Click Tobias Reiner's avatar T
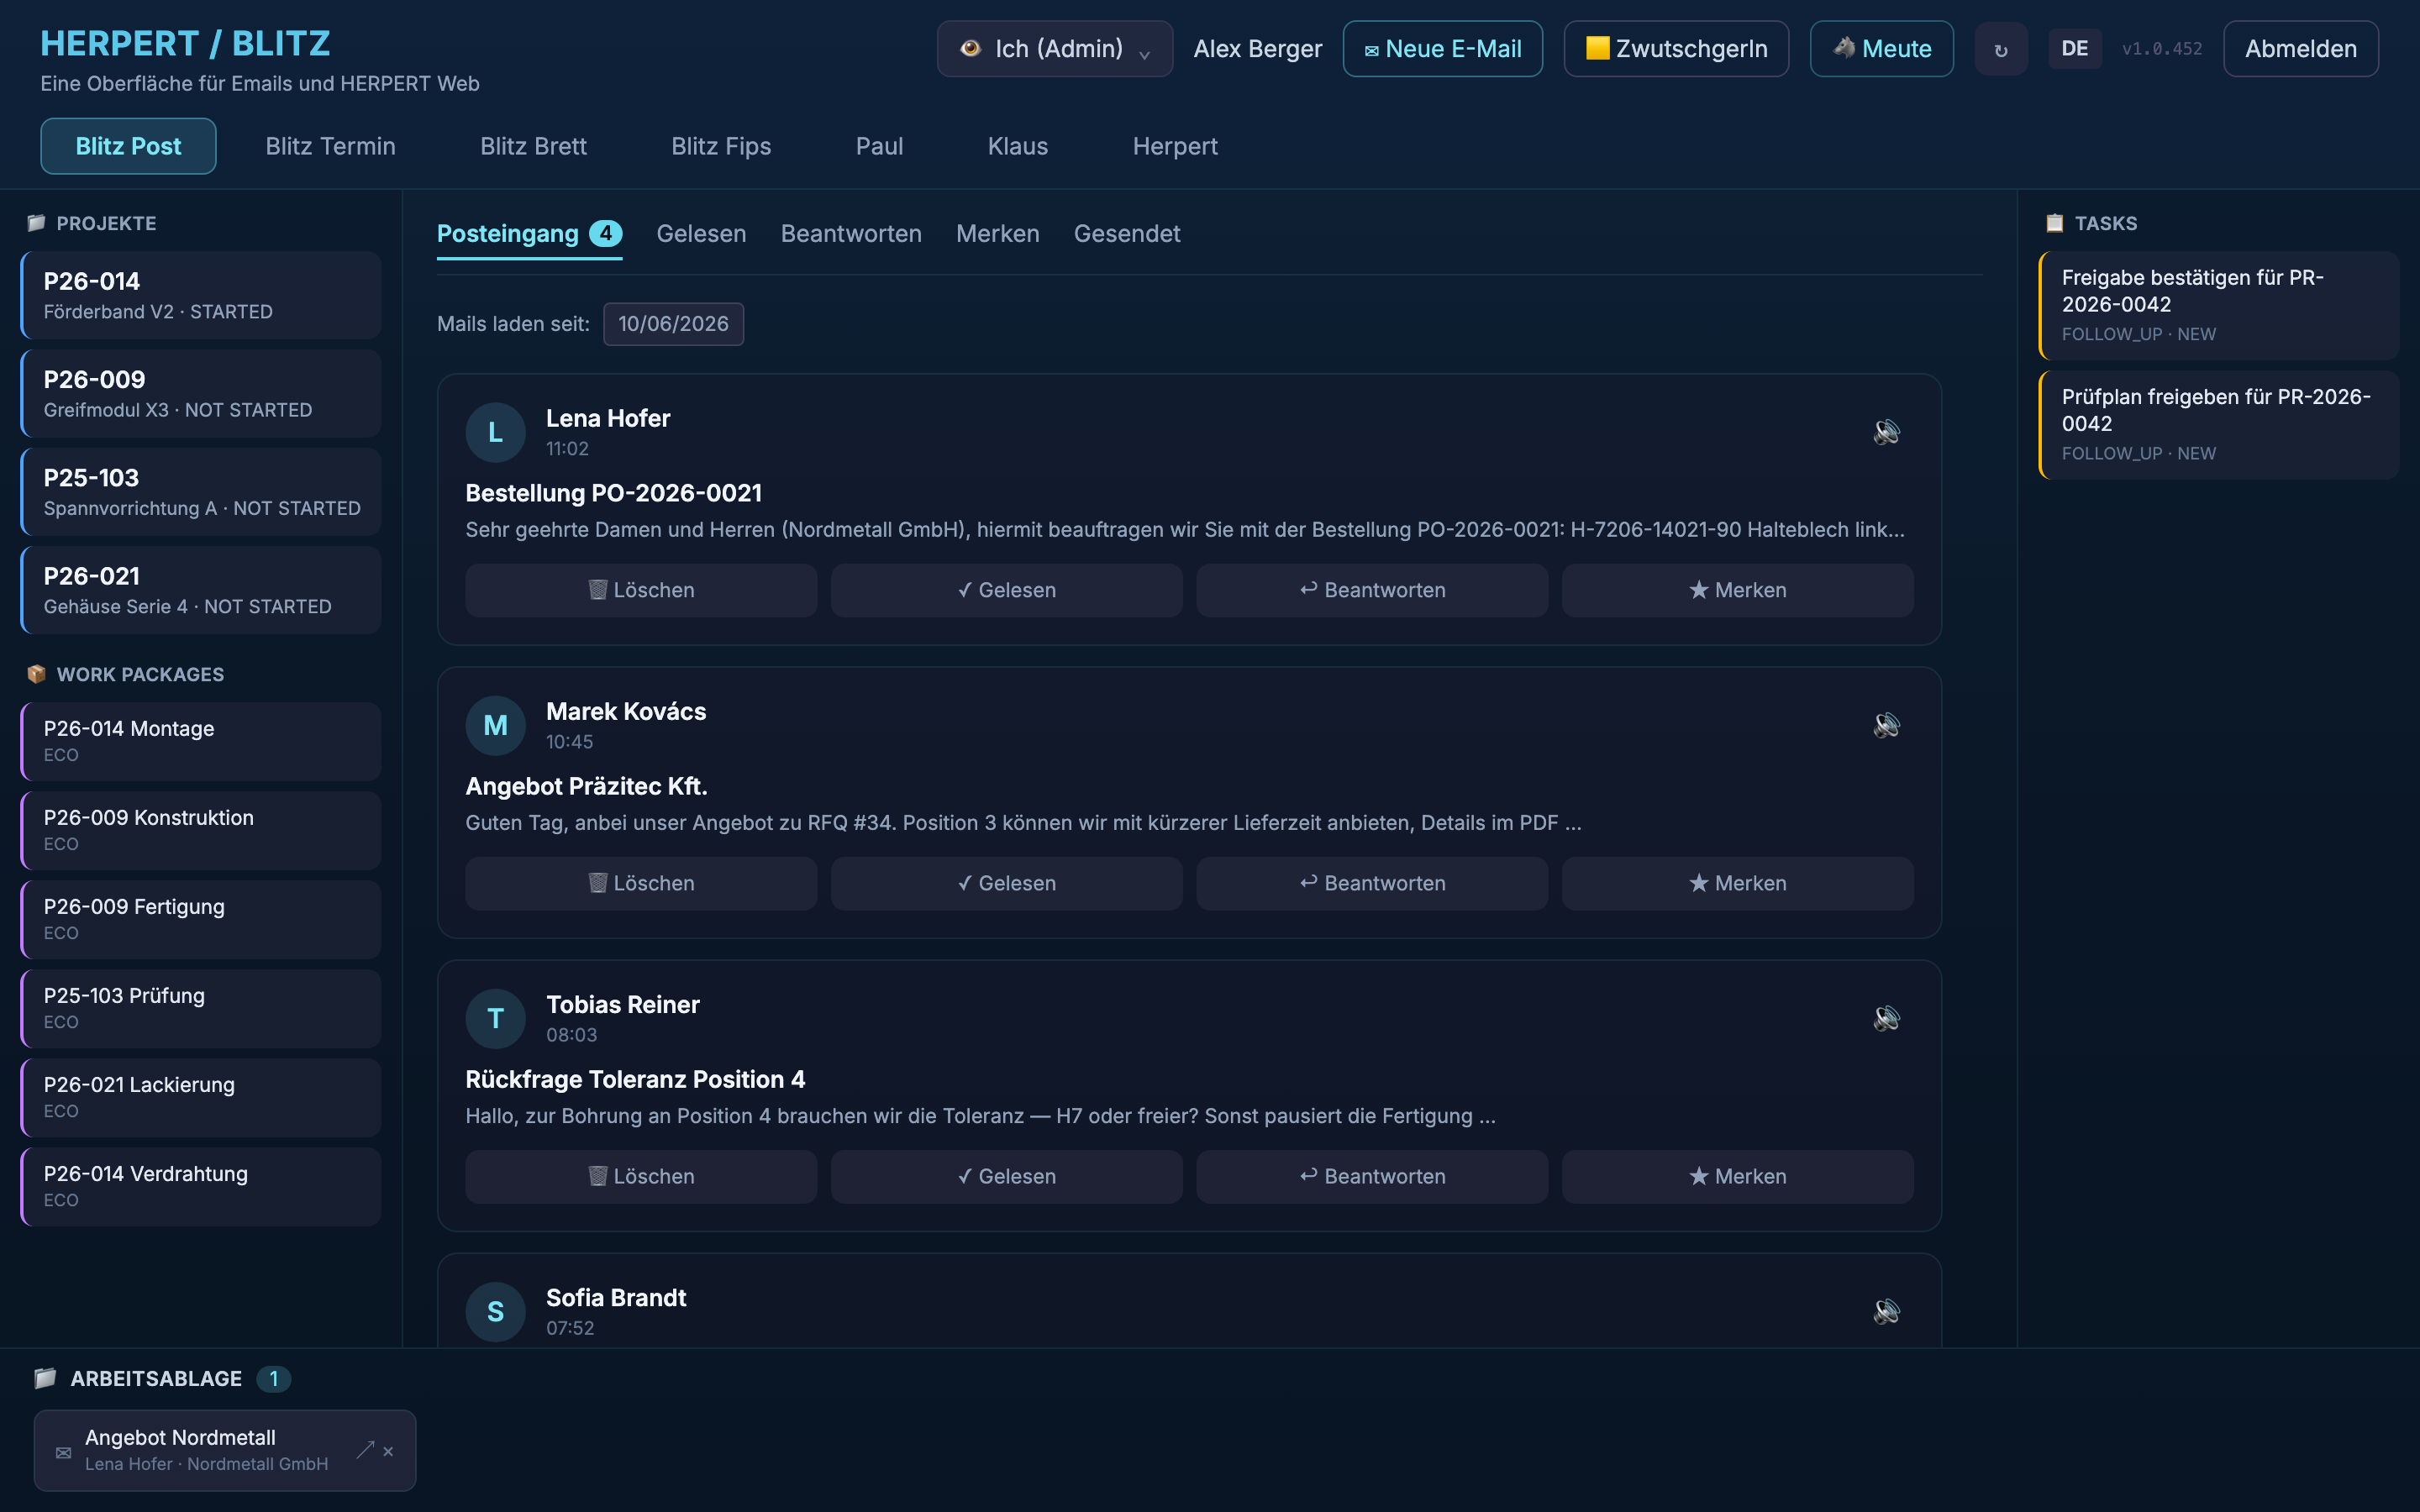Viewport: 2420px width, 1512px height. click(x=495, y=1018)
